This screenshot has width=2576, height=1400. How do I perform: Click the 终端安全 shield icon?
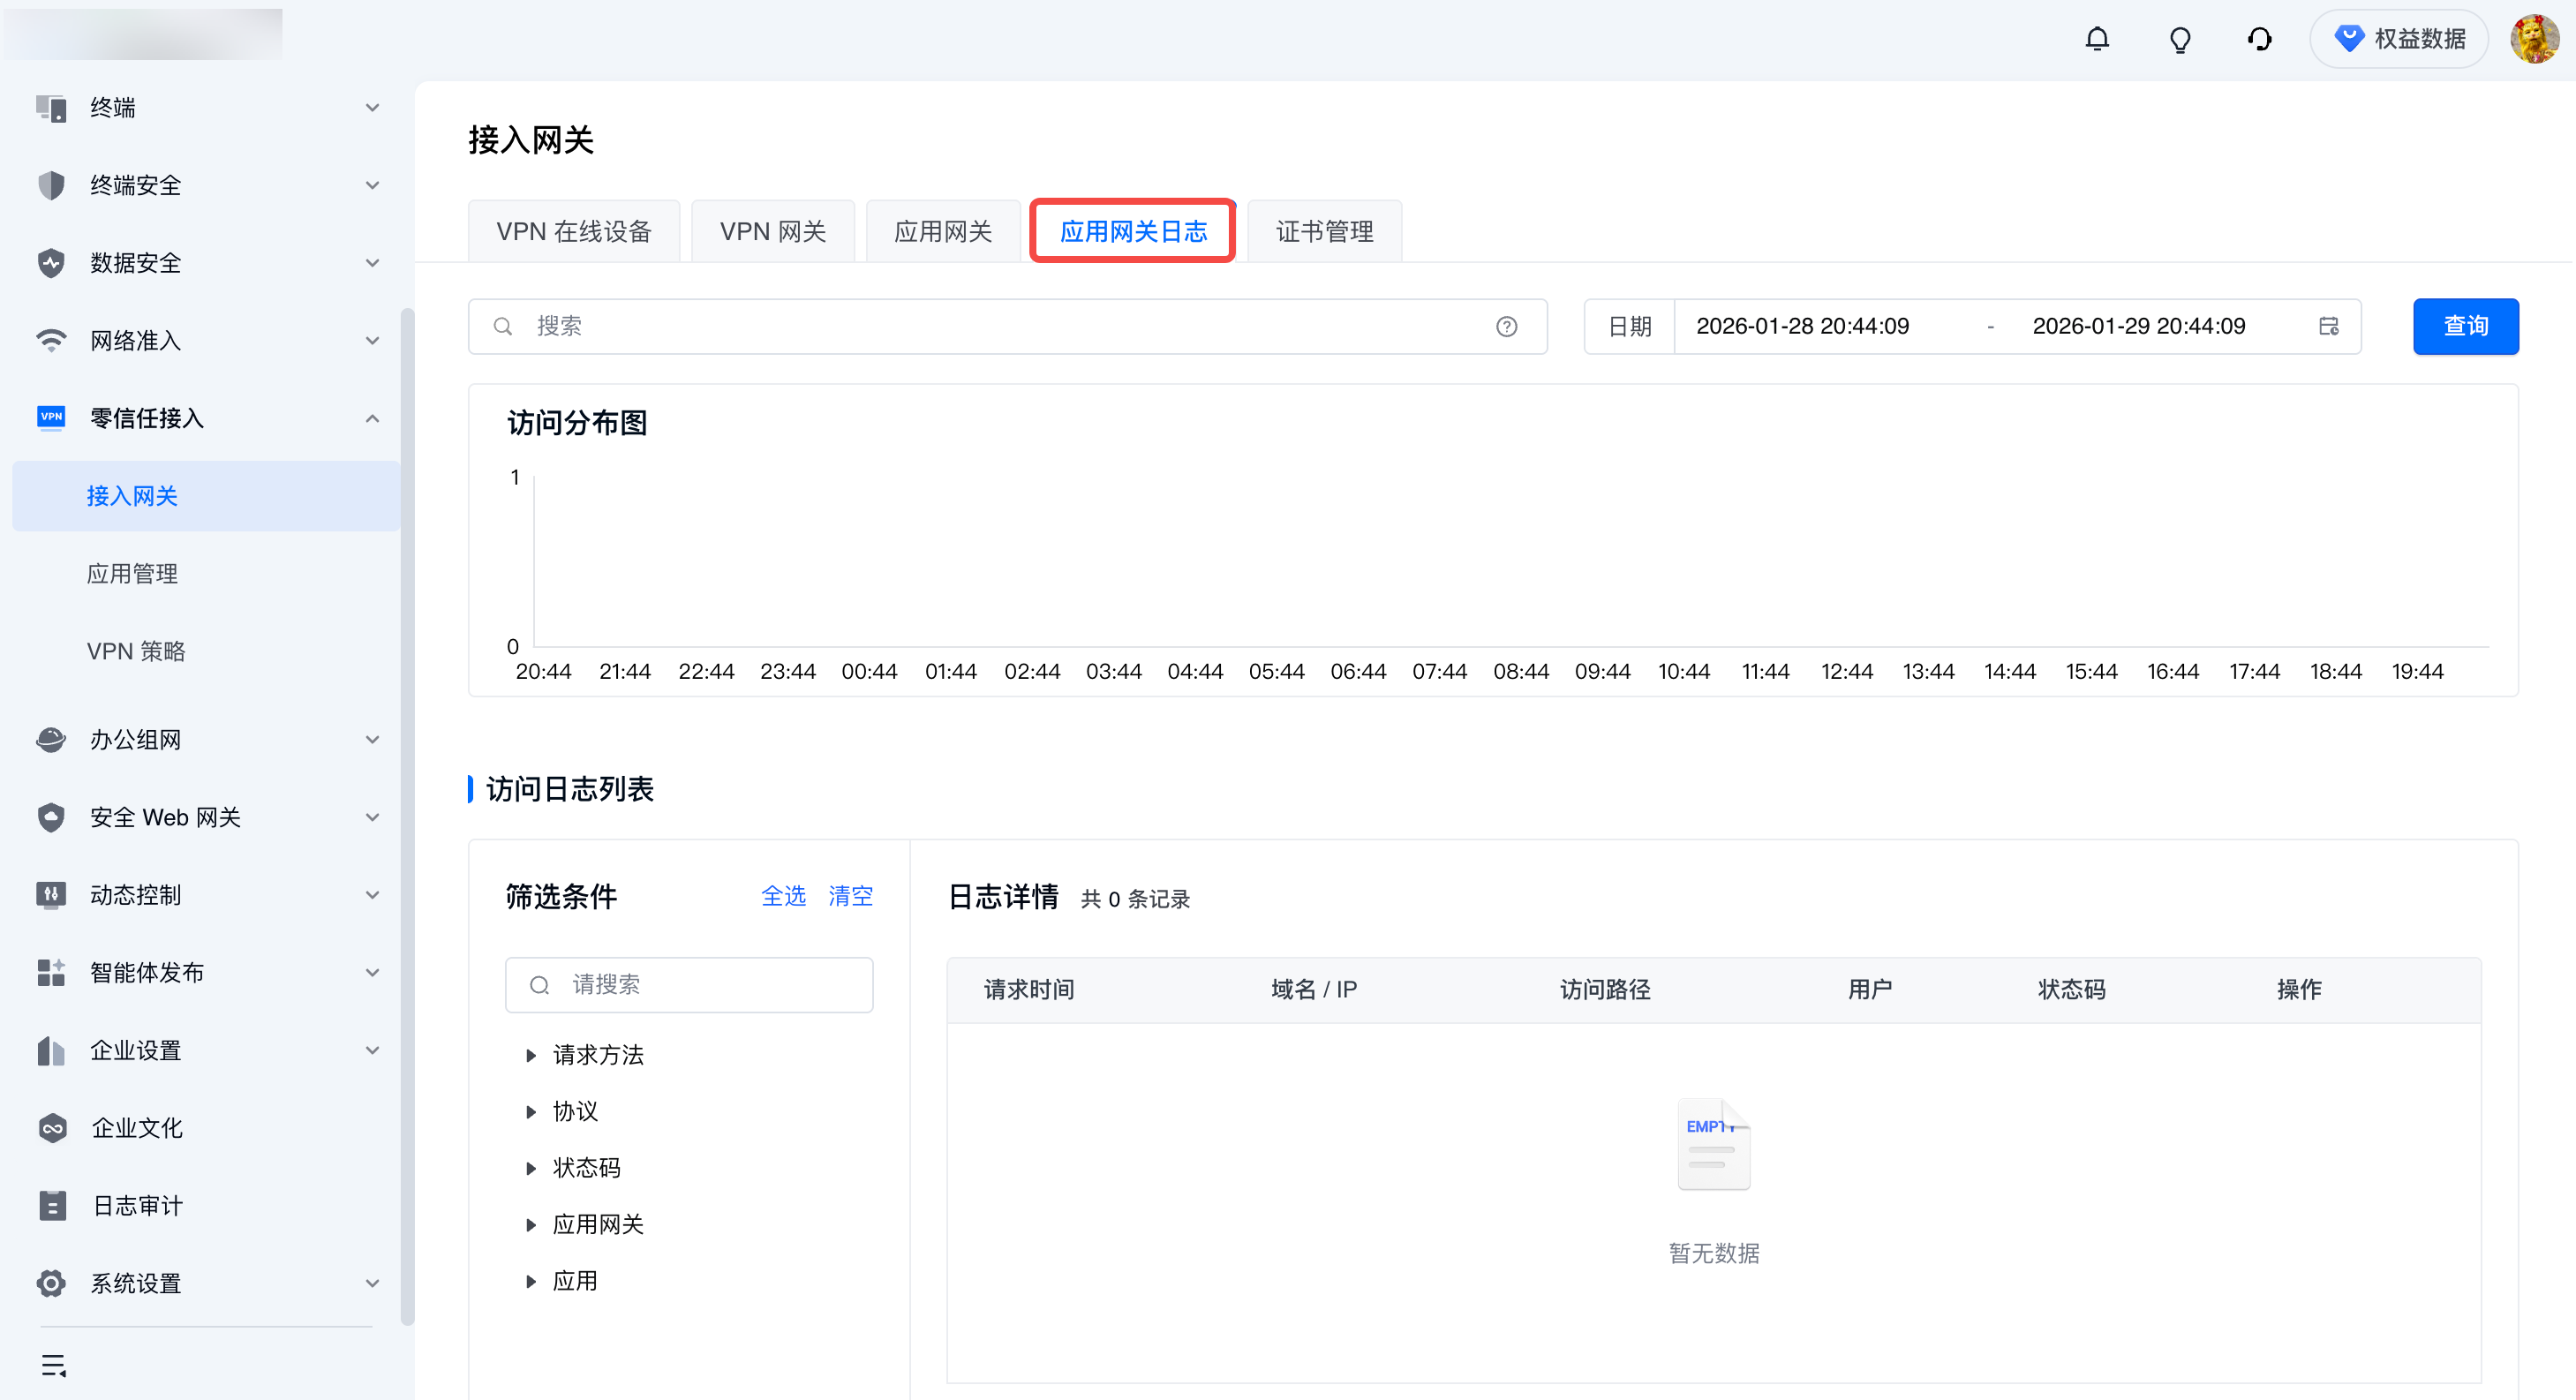pyautogui.click(x=51, y=186)
